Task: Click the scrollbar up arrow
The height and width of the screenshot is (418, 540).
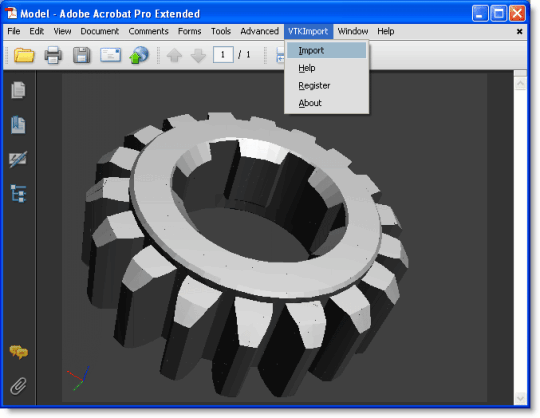Action: [520, 83]
